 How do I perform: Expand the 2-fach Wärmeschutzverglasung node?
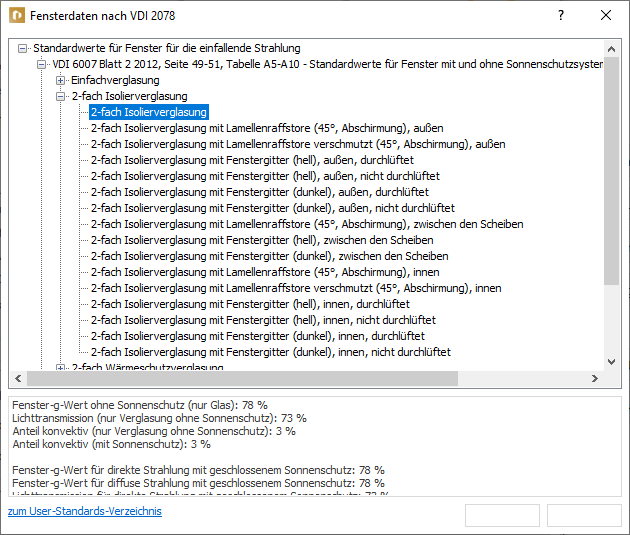coord(60,367)
